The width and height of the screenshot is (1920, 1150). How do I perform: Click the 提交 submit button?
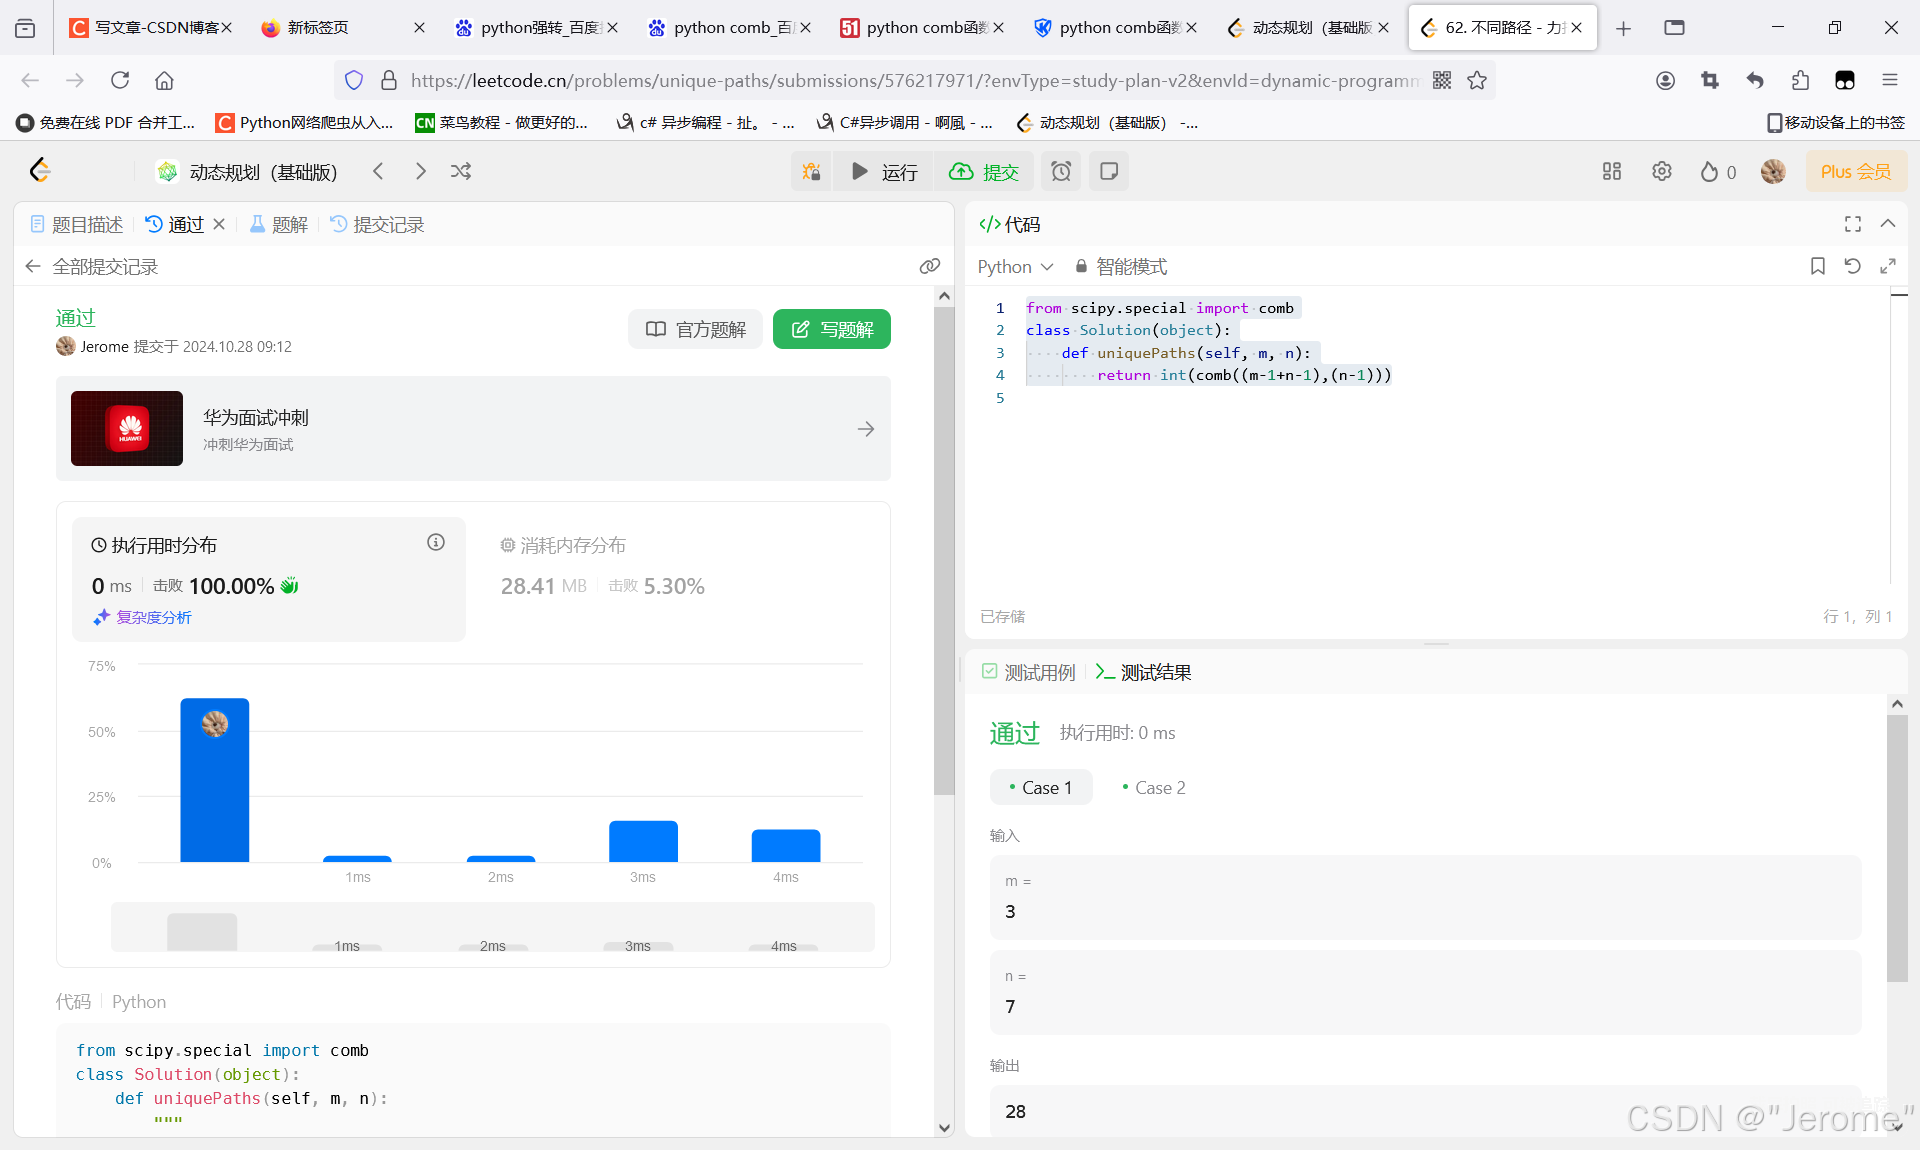pyautogui.click(x=984, y=171)
